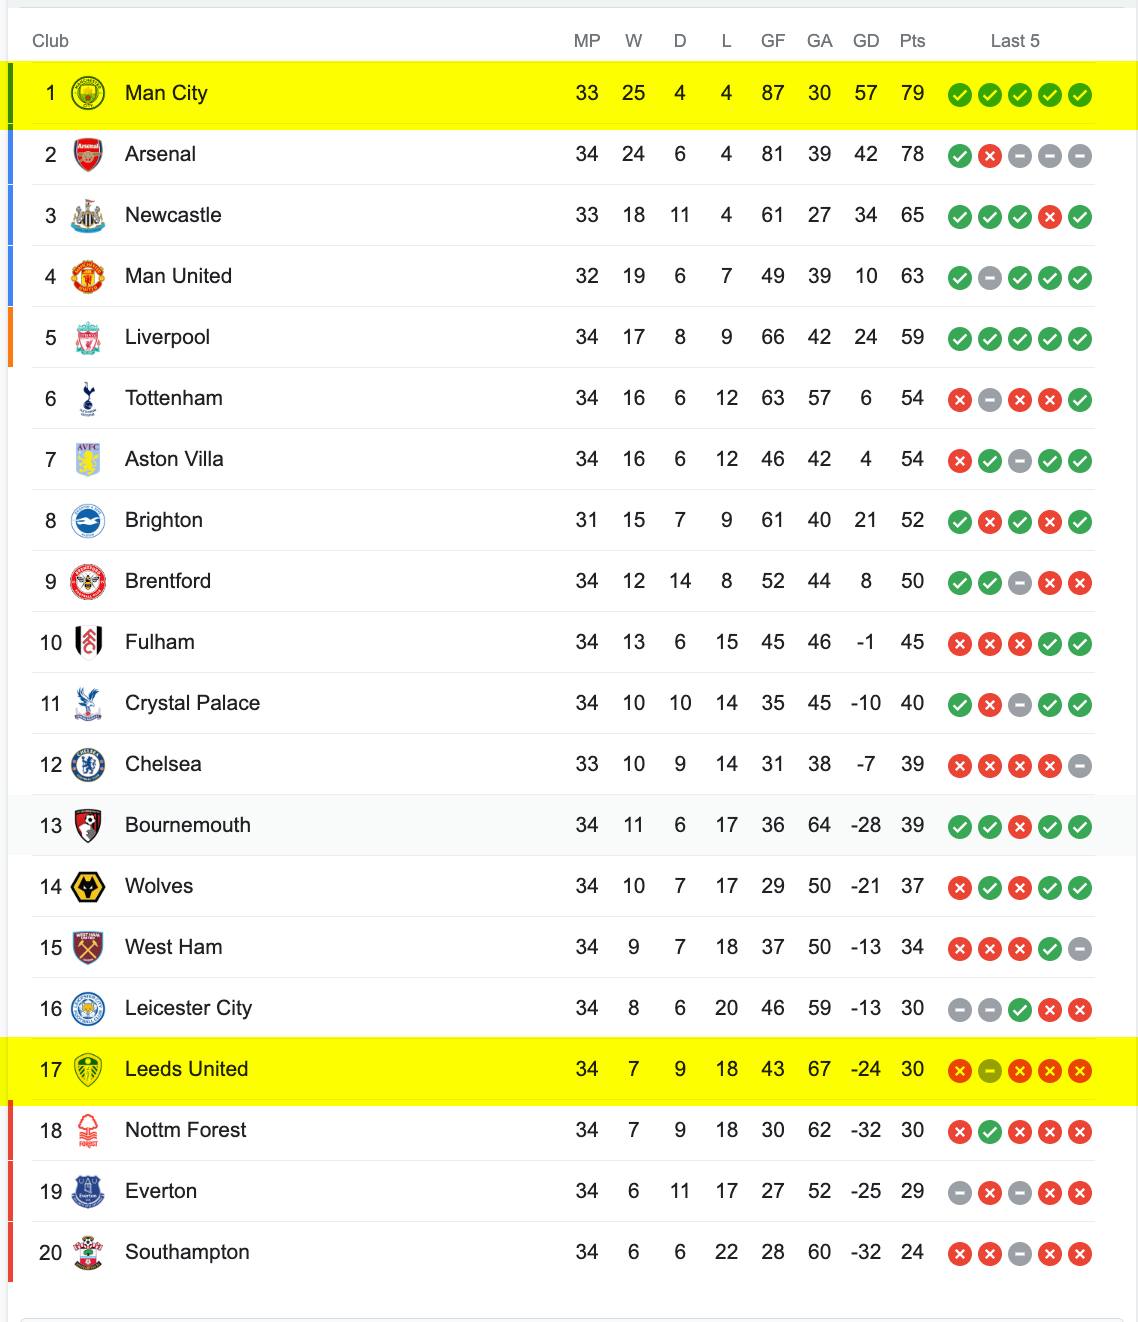The image size is (1138, 1322).
Task: Open the Crystal Palace team page
Action: pyautogui.click(x=192, y=703)
